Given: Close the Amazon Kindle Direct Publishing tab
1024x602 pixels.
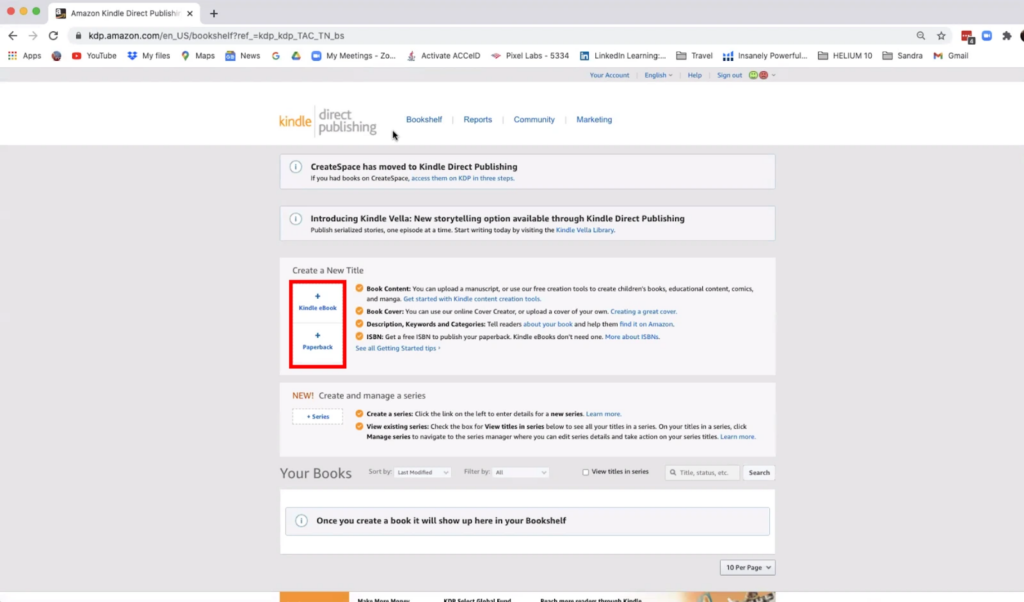Looking at the screenshot, I should coord(189,13).
